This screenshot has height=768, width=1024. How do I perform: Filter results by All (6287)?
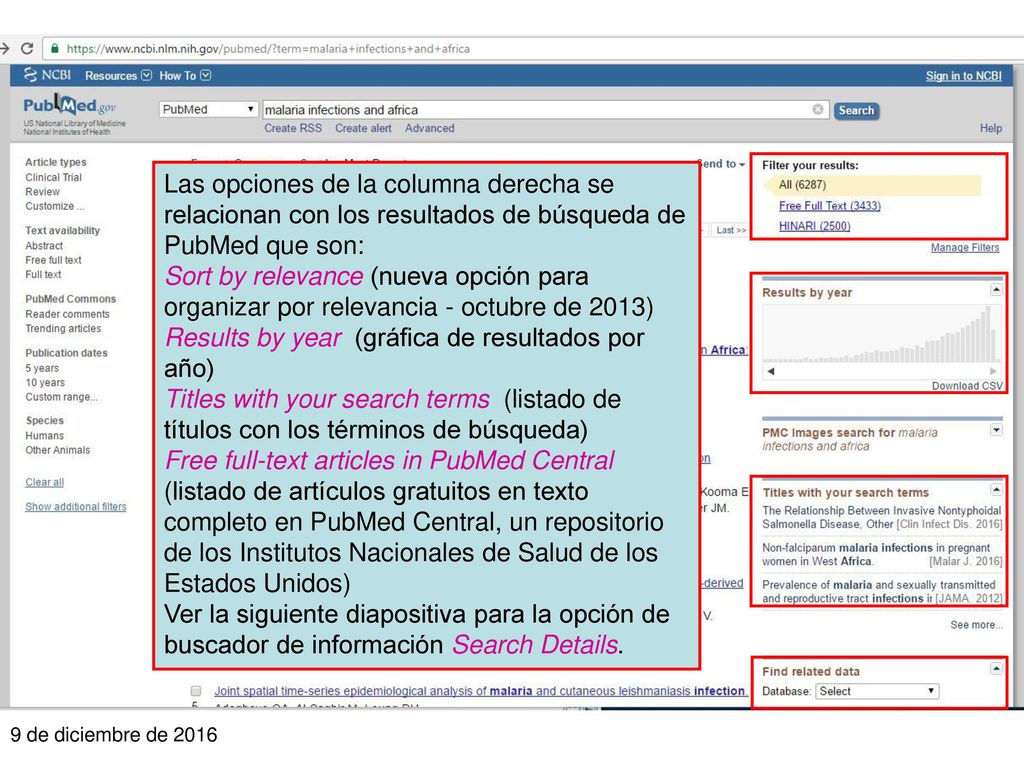pyautogui.click(x=802, y=185)
